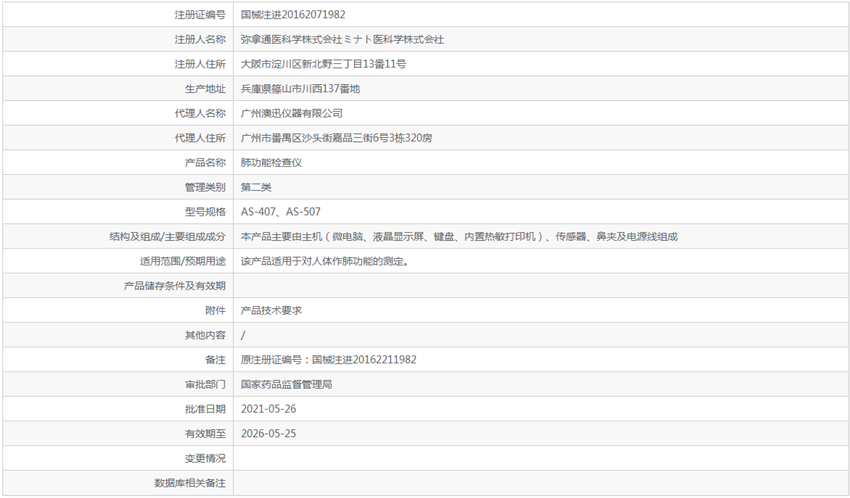850x498 pixels.
Task: Click the 注册人名称 label
Action: pyautogui.click(x=200, y=40)
